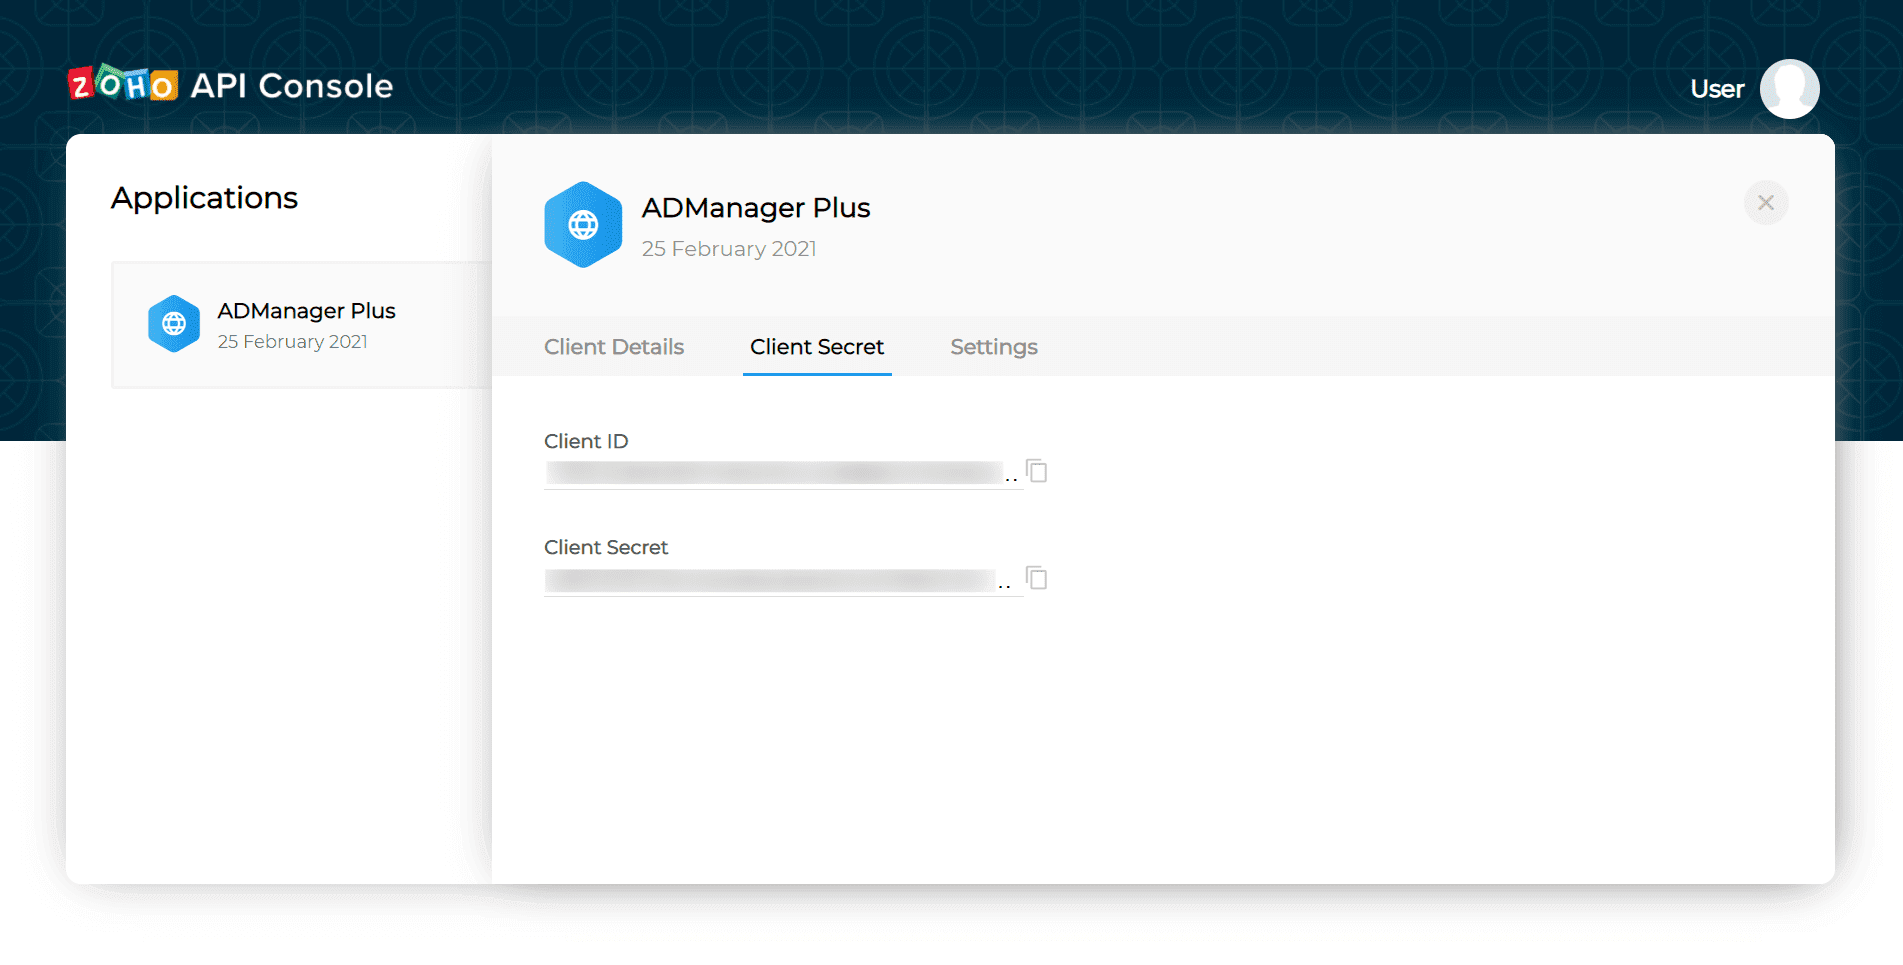Screen dimensions: 1903x965
Task: Click the blurred Client ID field
Action: click(x=783, y=473)
